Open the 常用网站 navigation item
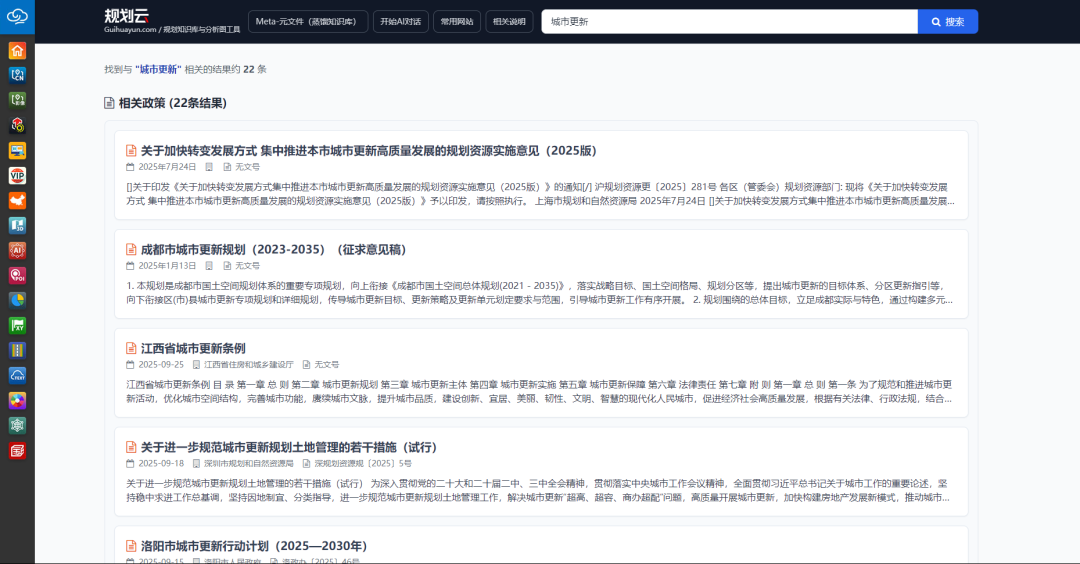This screenshot has width=1080, height=564. [x=457, y=21]
